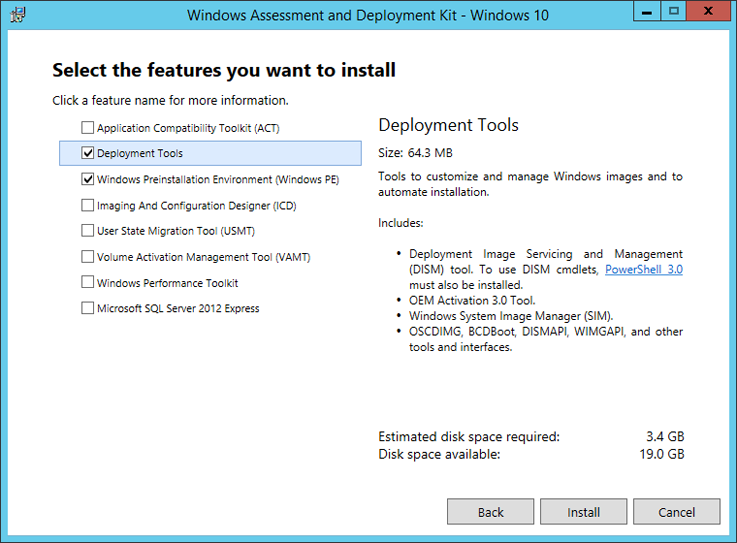The width and height of the screenshot is (737, 543).
Task: Enable Application Compatibility Toolkit (ACT) checkbox
Action: coord(88,128)
